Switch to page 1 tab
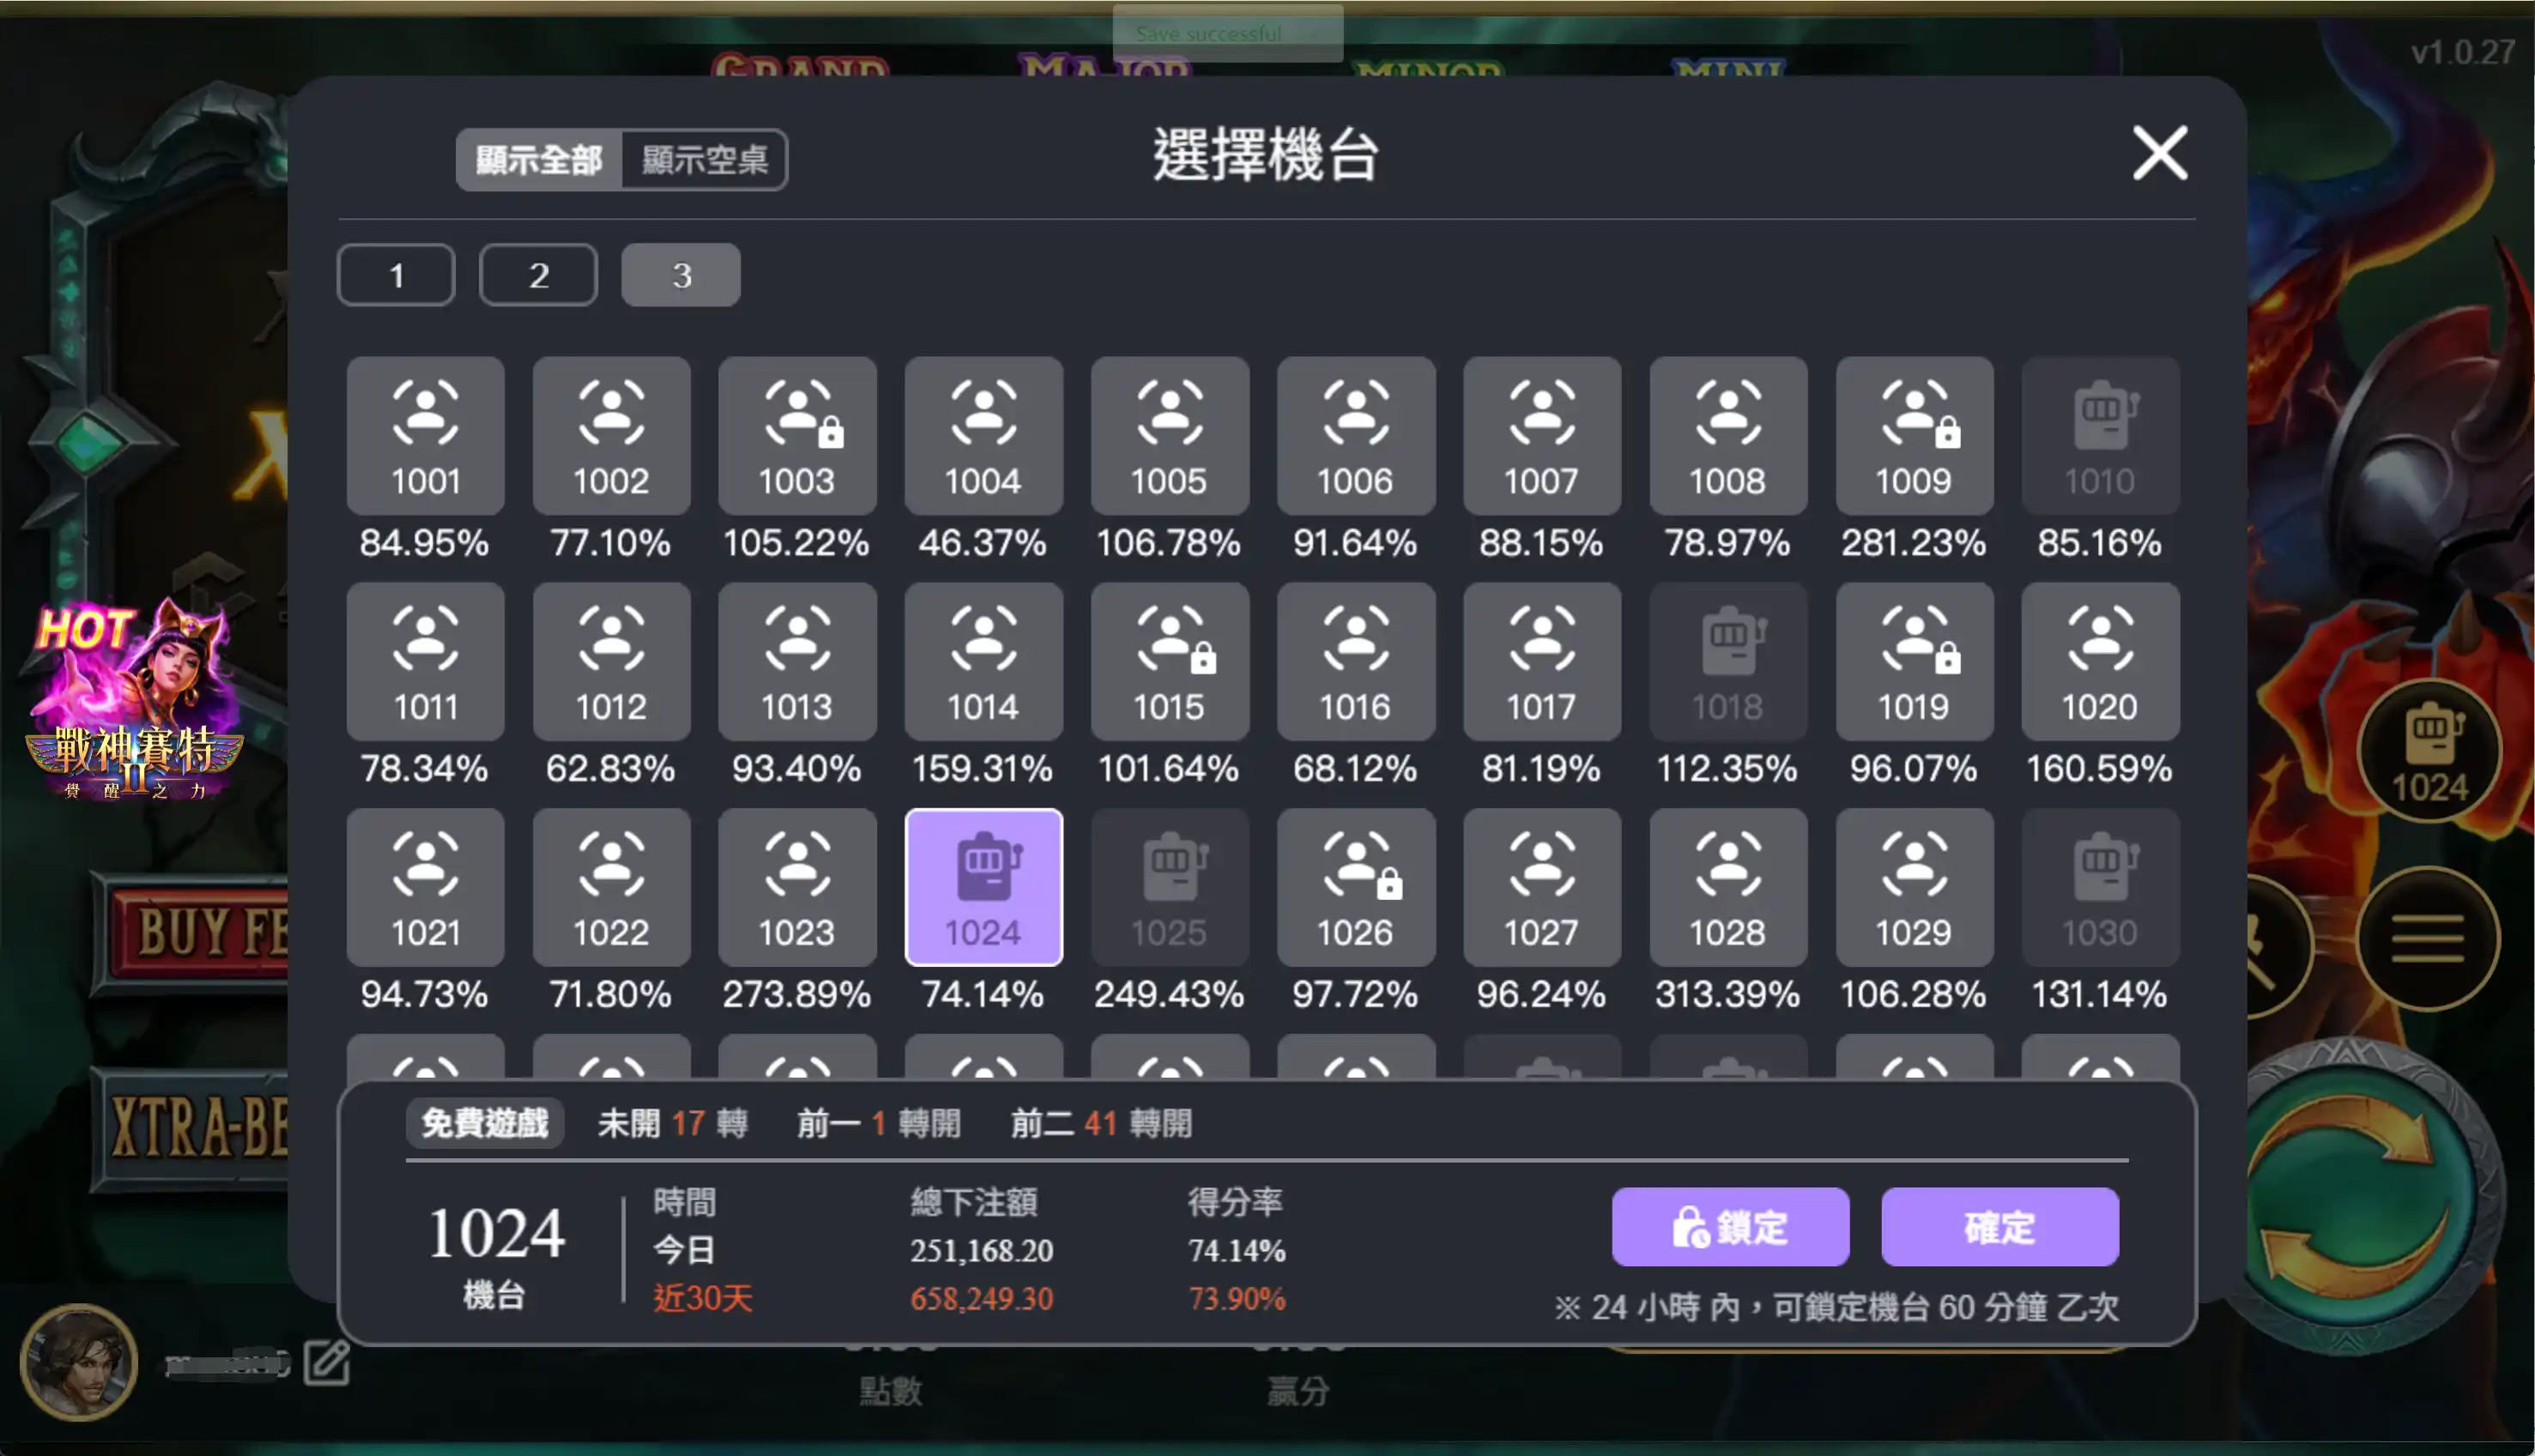This screenshot has height=1456, width=2535. pyautogui.click(x=396, y=275)
